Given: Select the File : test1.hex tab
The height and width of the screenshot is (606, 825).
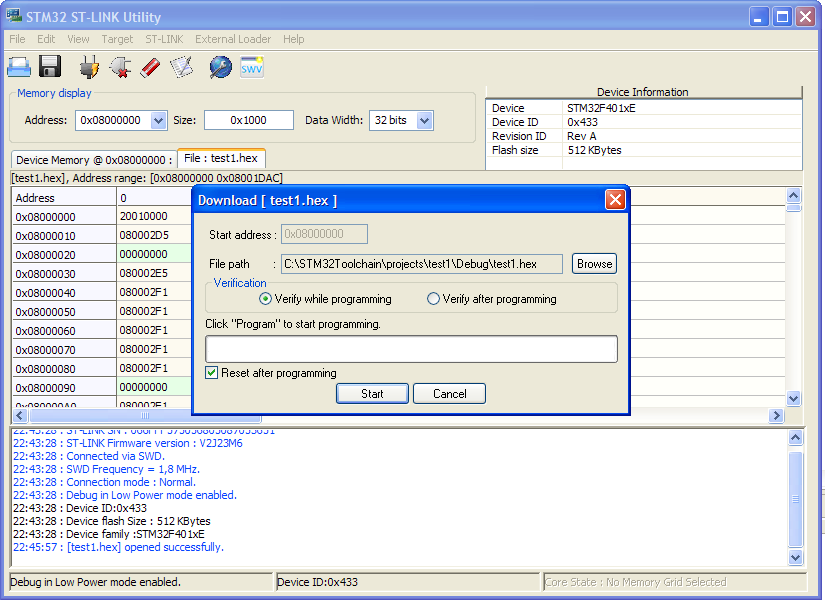Looking at the screenshot, I should click(221, 158).
